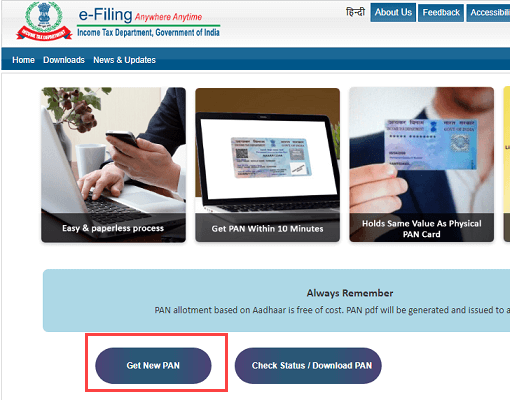The width and height of the screenshot is (510, 400).
Task: Open the About Us page
Action: pyautogui.click(x=393, y=13)
